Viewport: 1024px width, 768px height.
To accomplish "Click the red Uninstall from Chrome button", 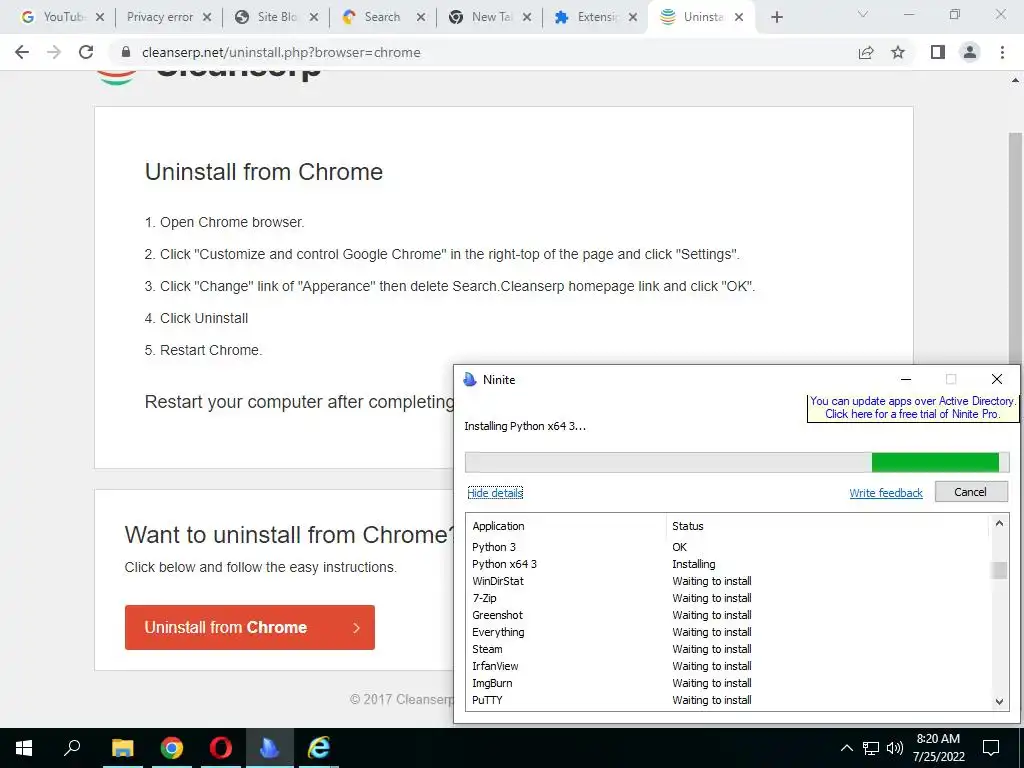I will (249, 627).
